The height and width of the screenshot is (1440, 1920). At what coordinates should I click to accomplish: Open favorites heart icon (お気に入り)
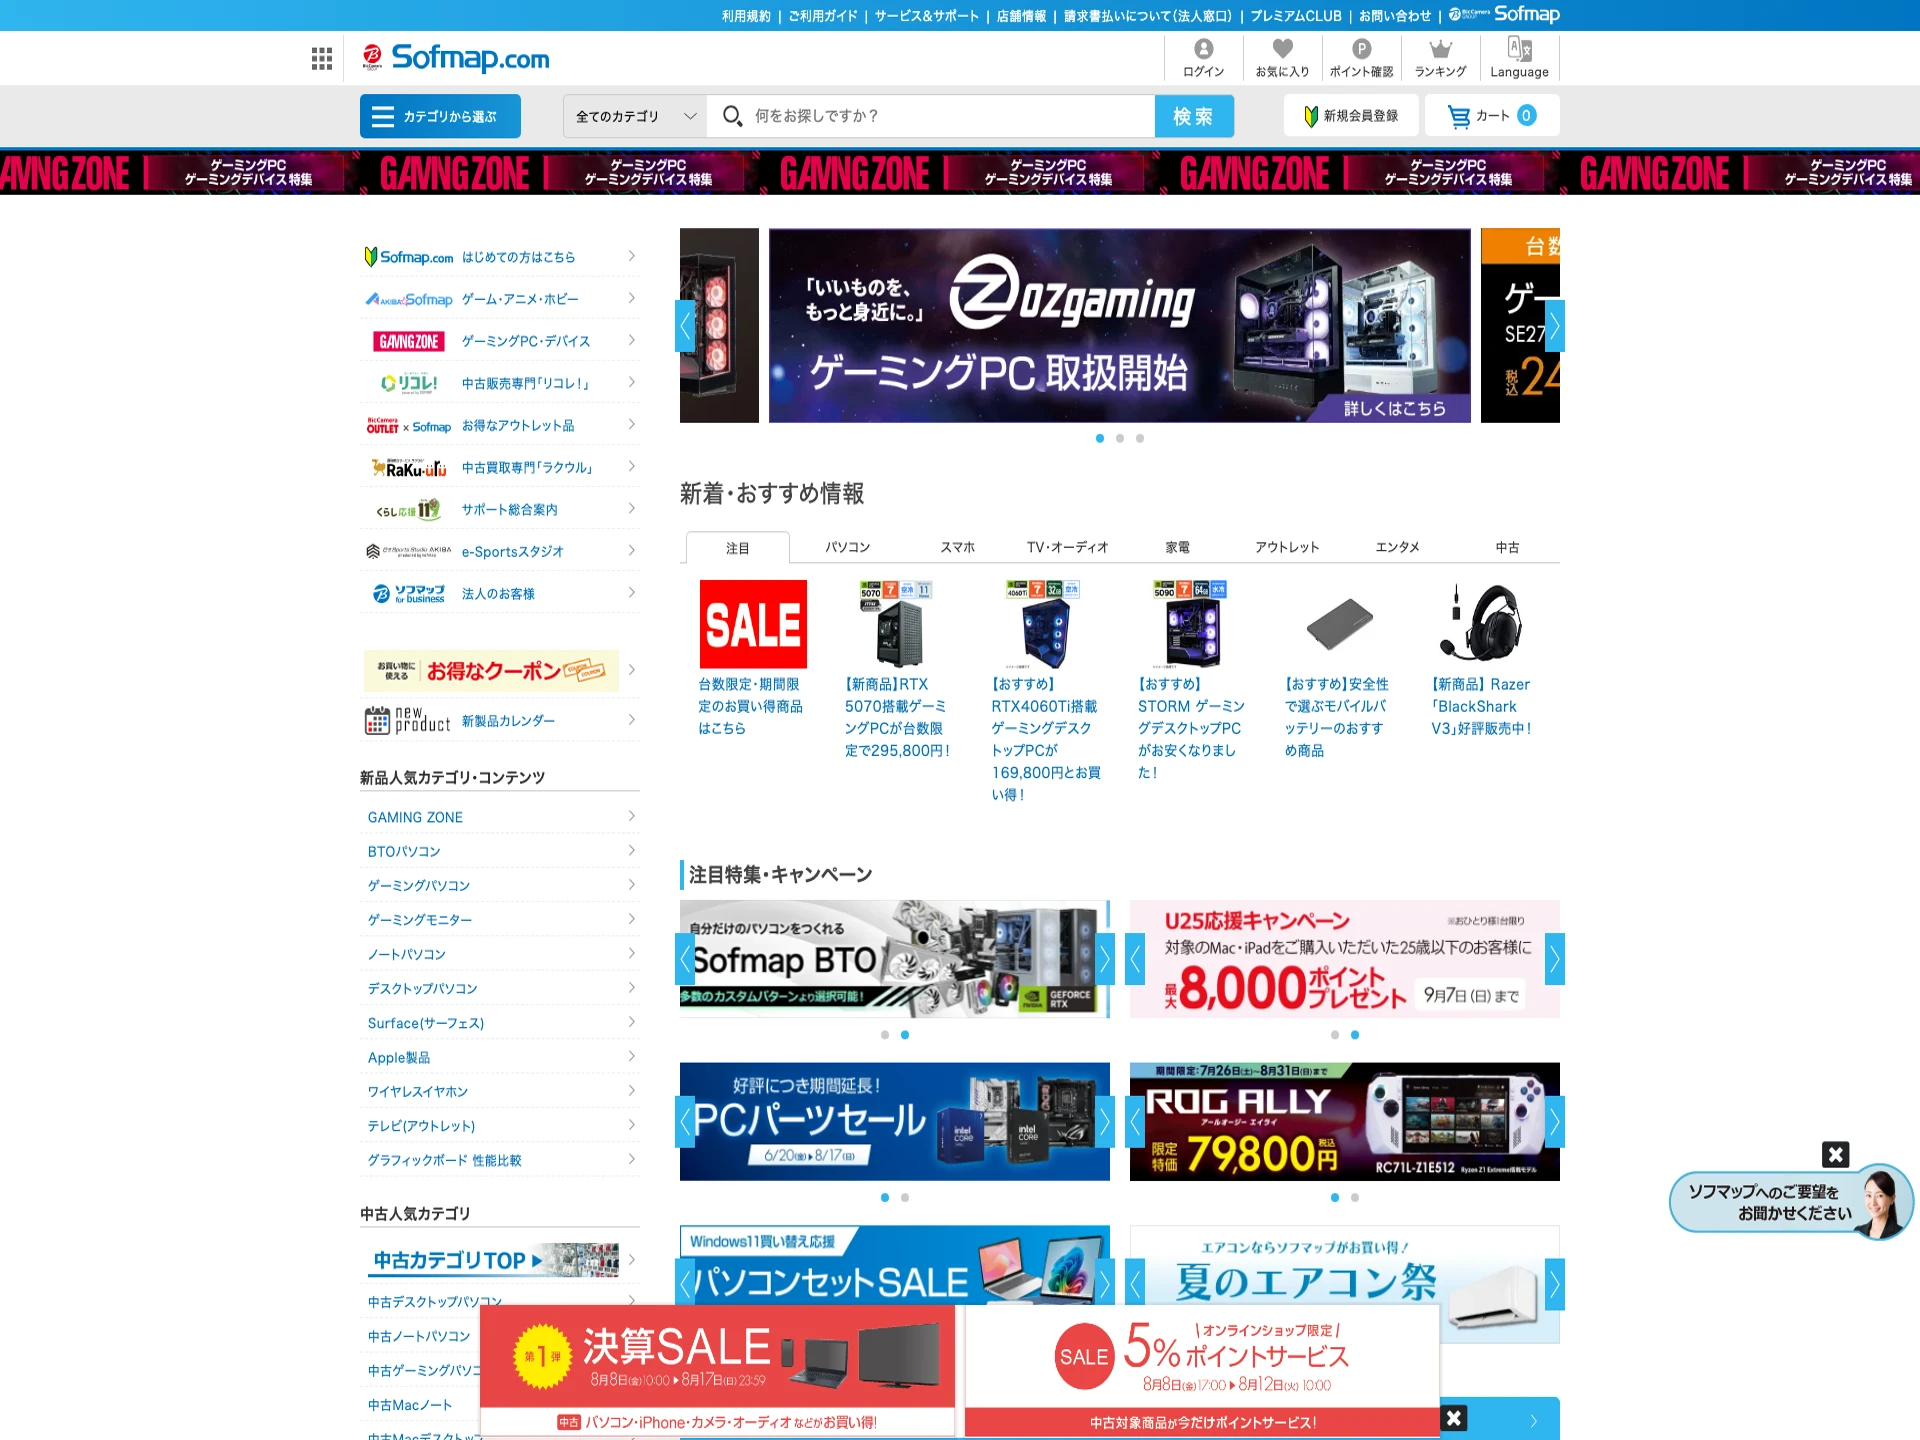pos(1282,58)
